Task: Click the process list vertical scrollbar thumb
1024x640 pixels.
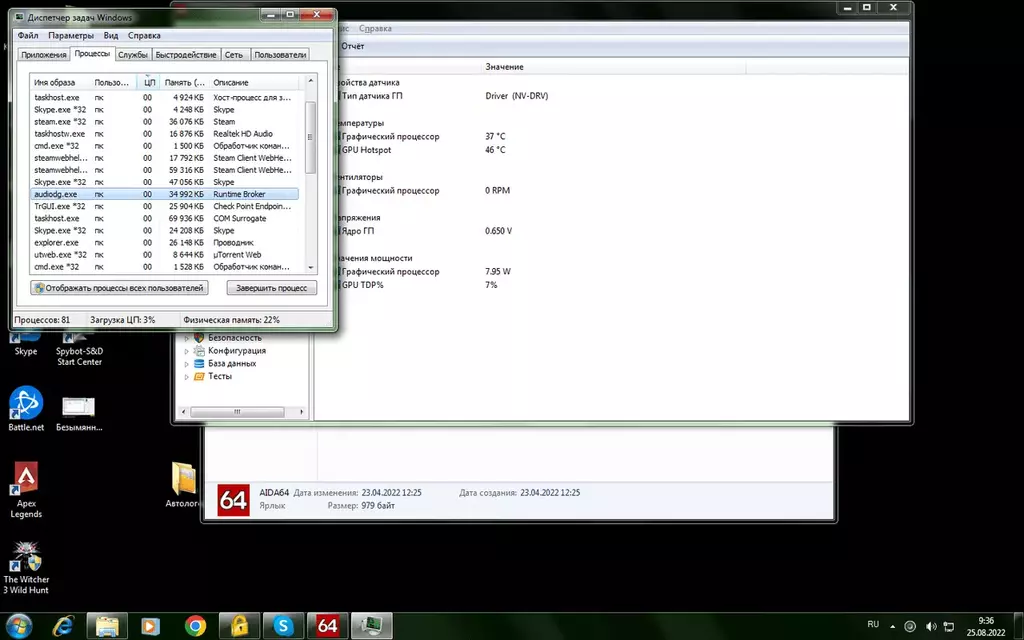Action: coord(310,137)
